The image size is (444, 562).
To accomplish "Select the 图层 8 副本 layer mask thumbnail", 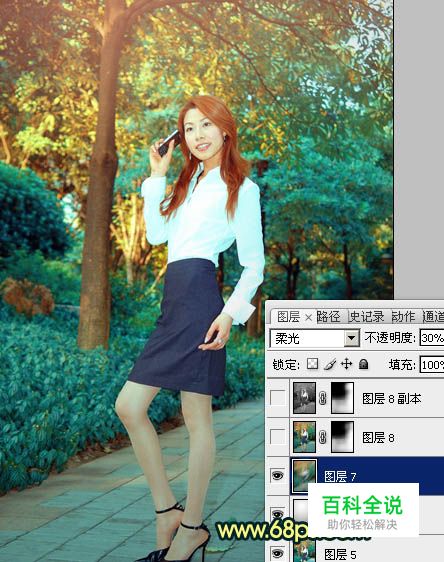I will pos(342,398).
